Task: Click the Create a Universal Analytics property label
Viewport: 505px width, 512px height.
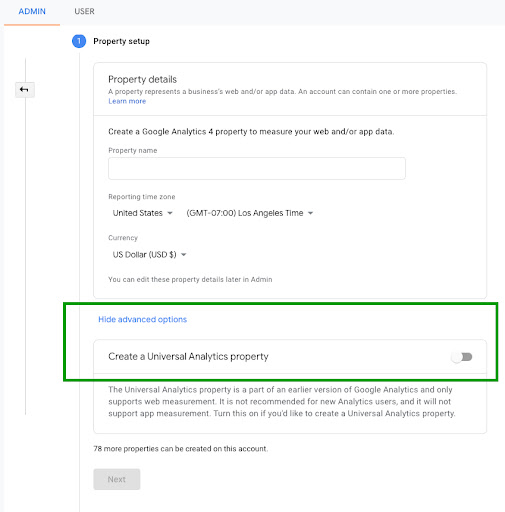Action: coord(188,356)
